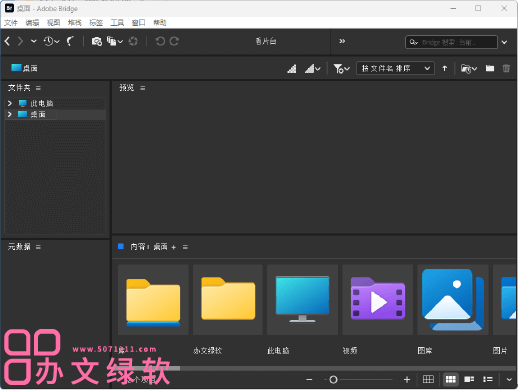Click the 内容: 桌面 tab label
This screenshot has width=518, height=390.
point(149,247)
